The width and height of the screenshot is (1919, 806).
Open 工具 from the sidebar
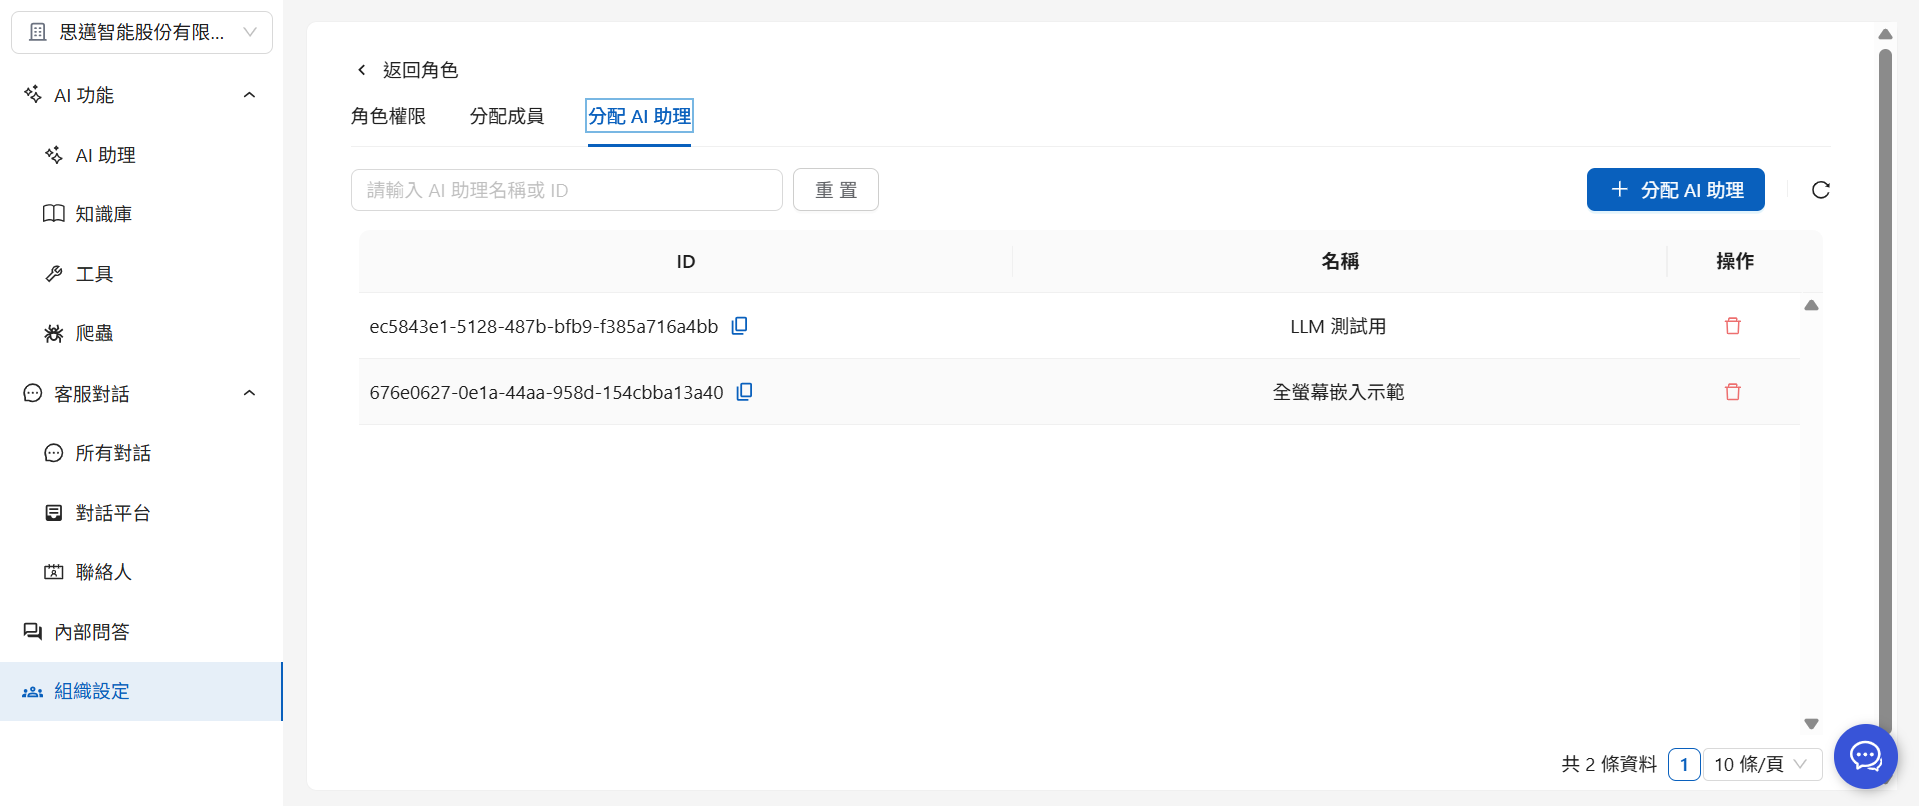coord(94,274)
